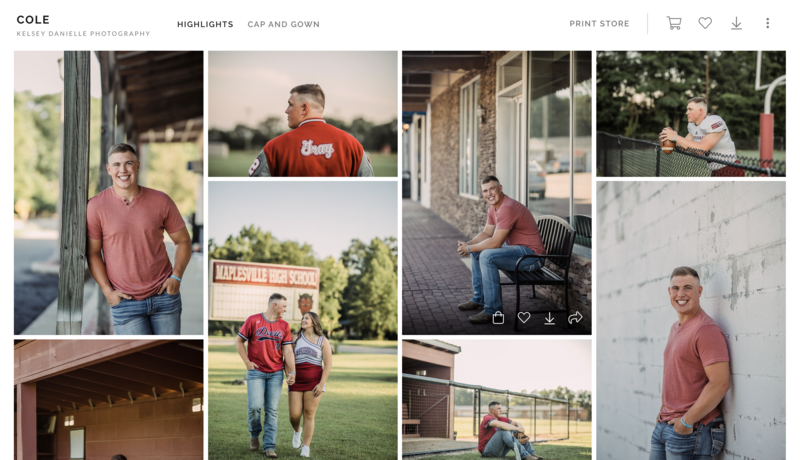Screen dimensions: 800x460
Task: Open the Cap and Gown tab
Action: (284, 24)
